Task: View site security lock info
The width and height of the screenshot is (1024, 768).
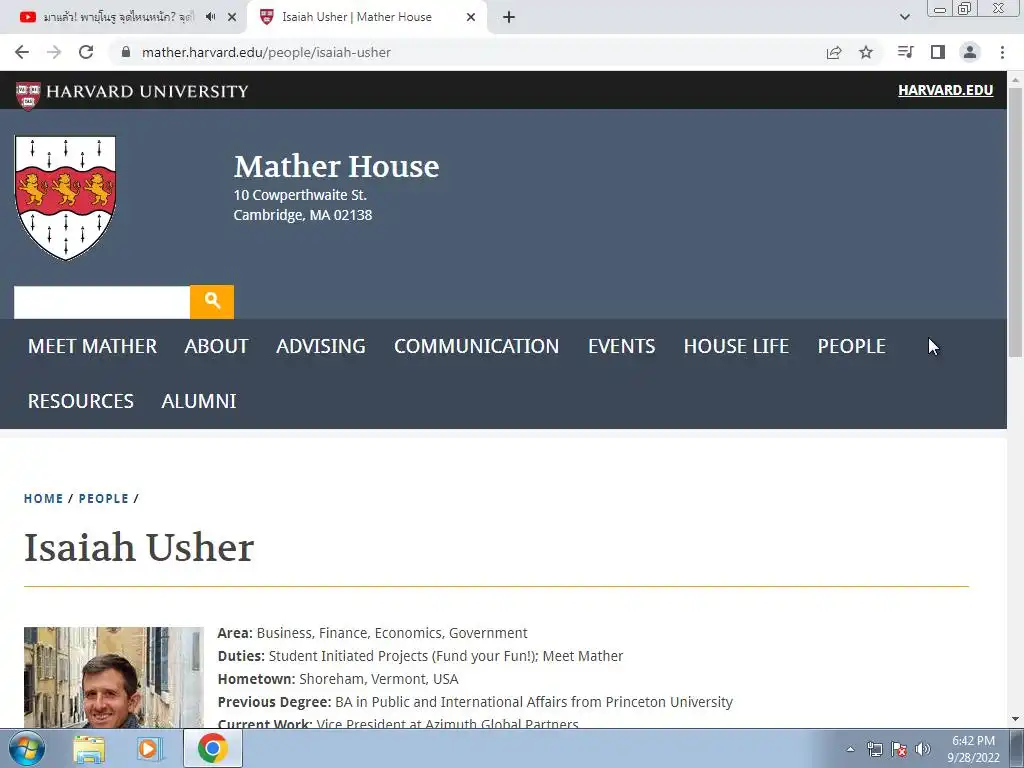Action: (126, 52)
